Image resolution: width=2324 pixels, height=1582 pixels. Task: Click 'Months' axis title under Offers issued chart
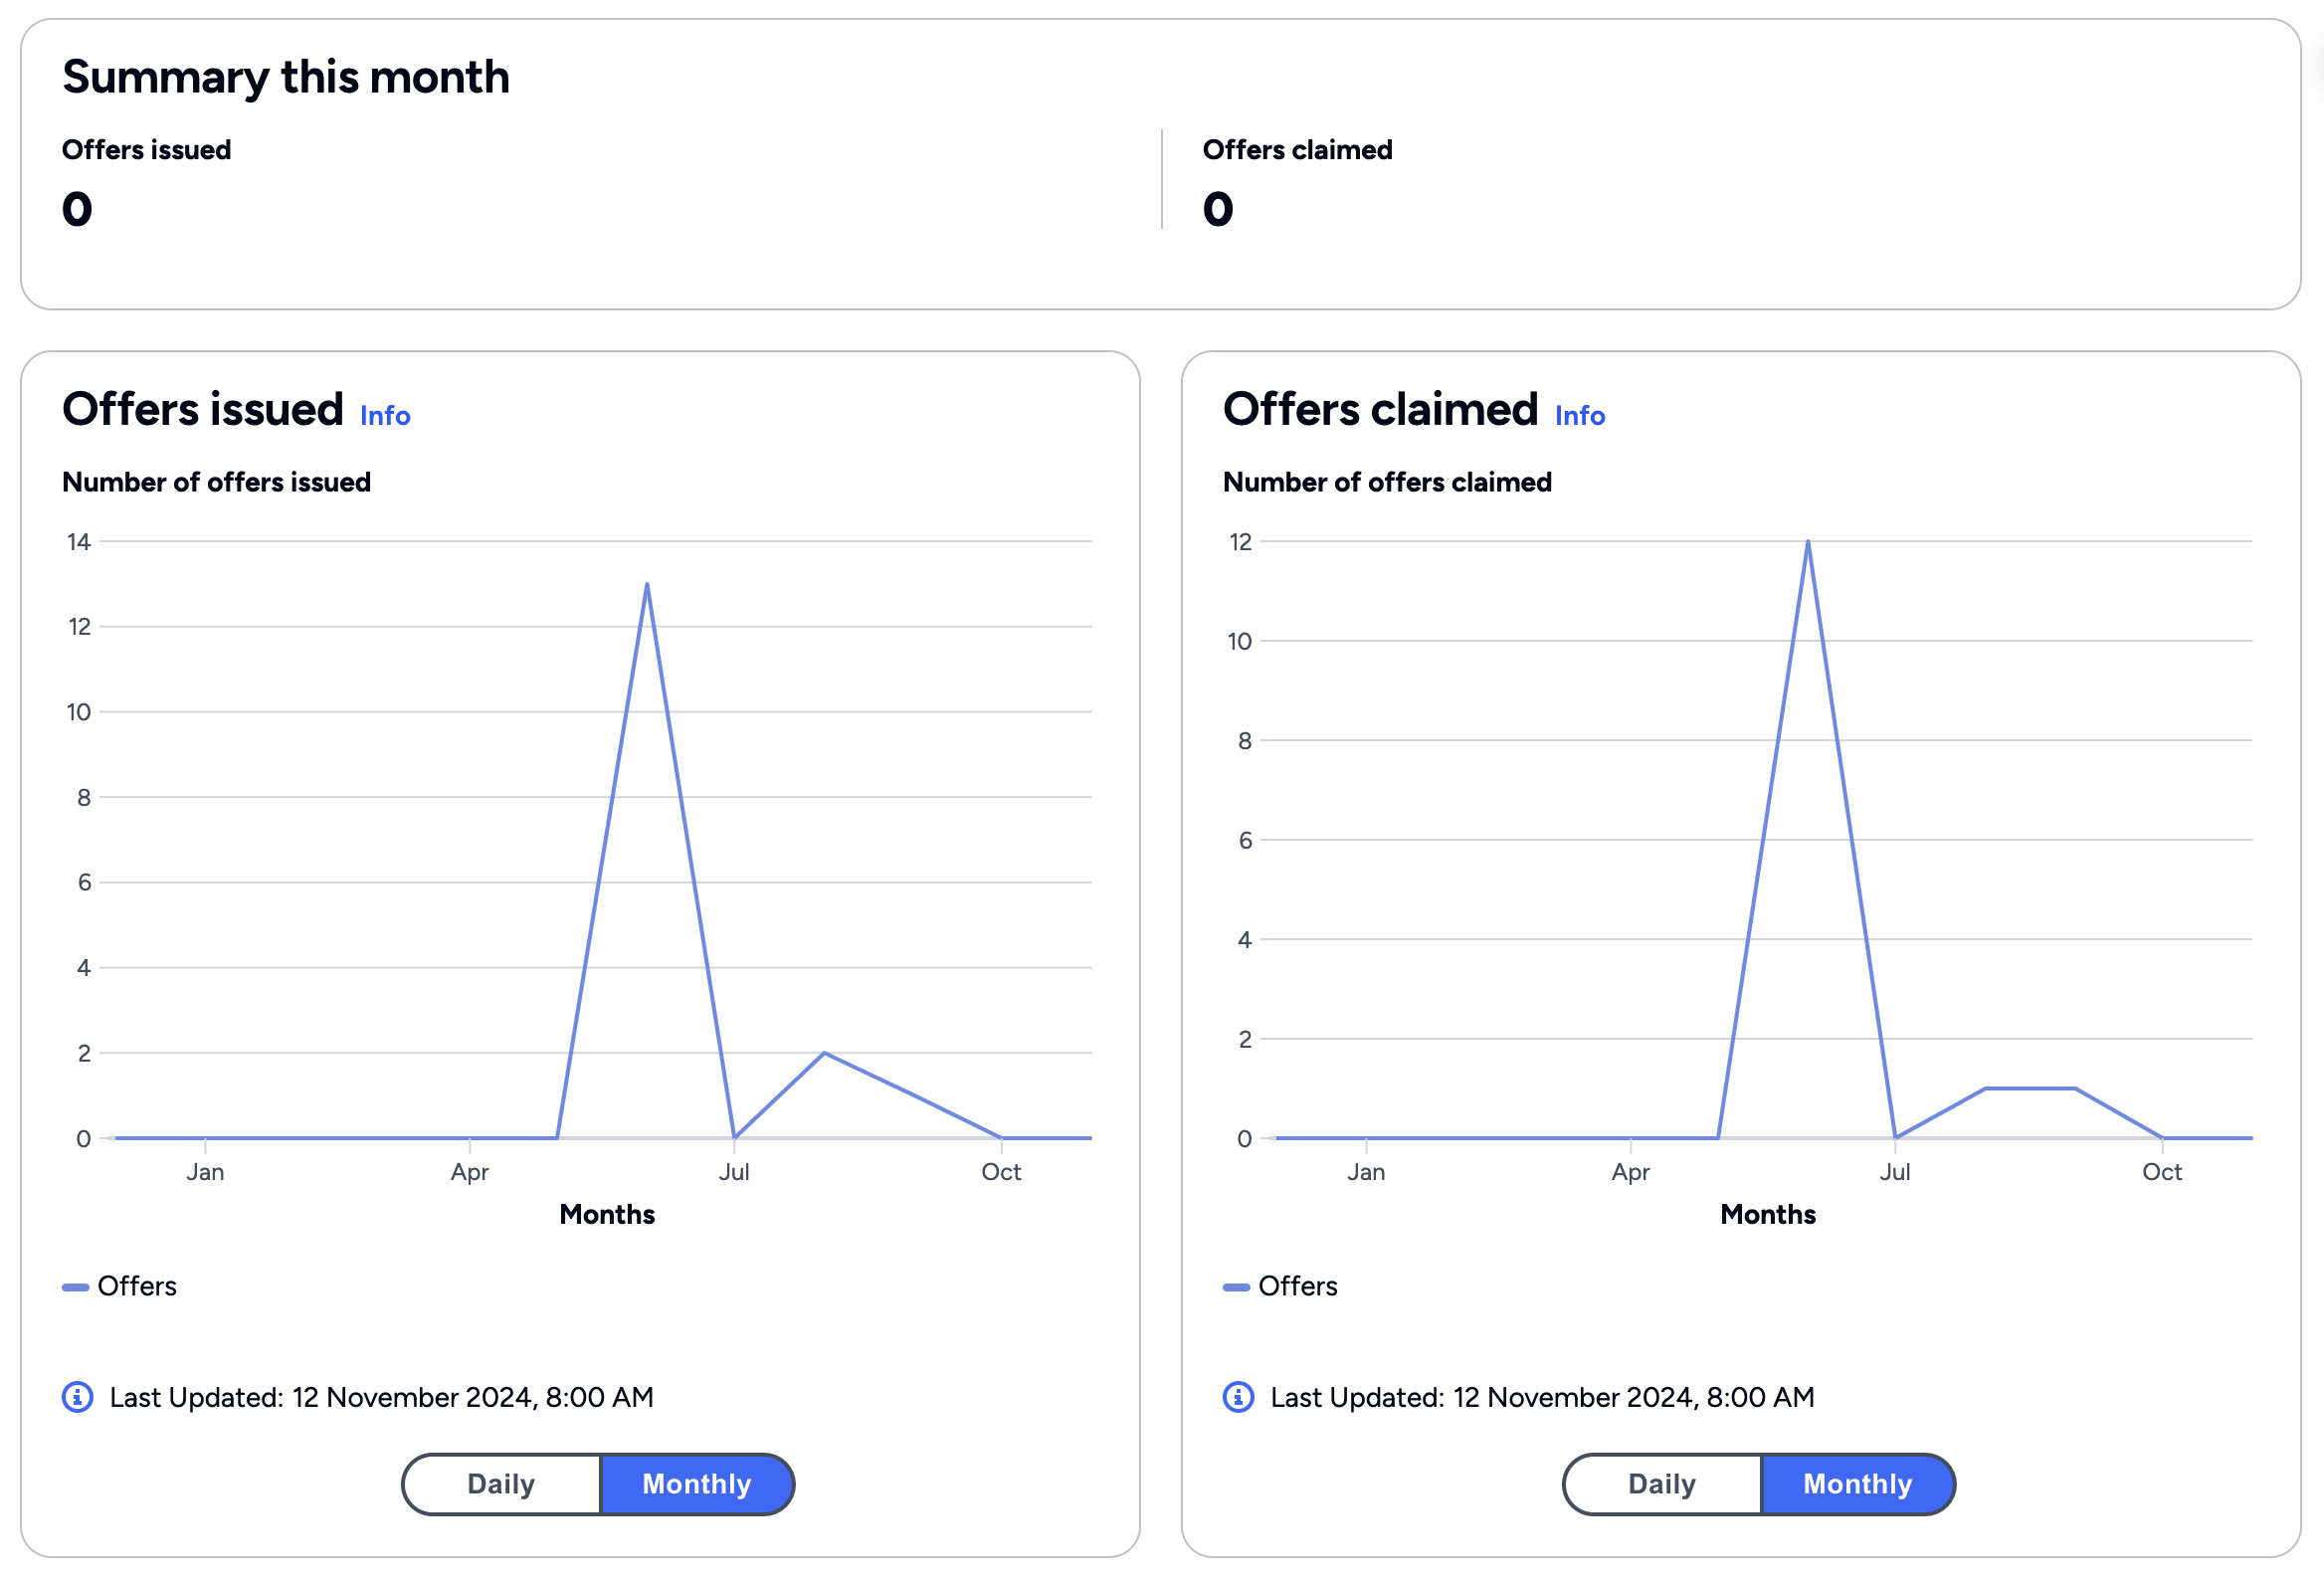pyautogui.click(x=607, y=1215)
